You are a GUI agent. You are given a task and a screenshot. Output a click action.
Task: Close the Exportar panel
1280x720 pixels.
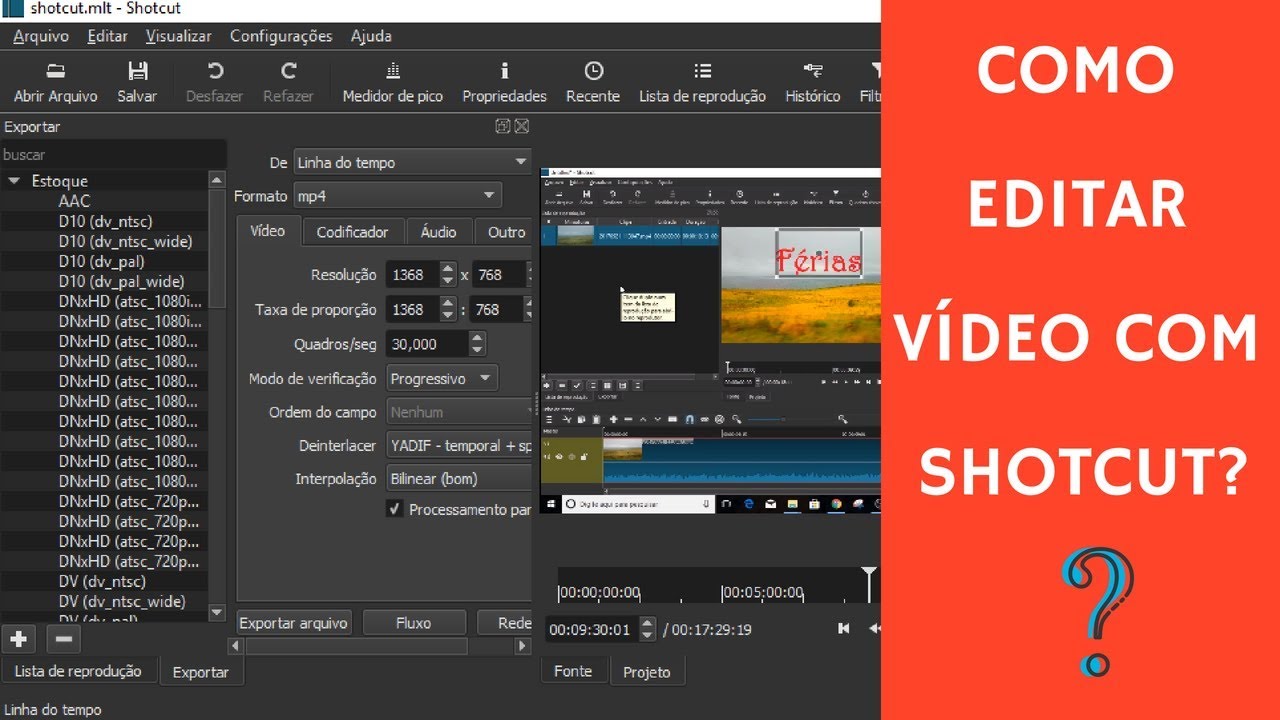(521, 126)
